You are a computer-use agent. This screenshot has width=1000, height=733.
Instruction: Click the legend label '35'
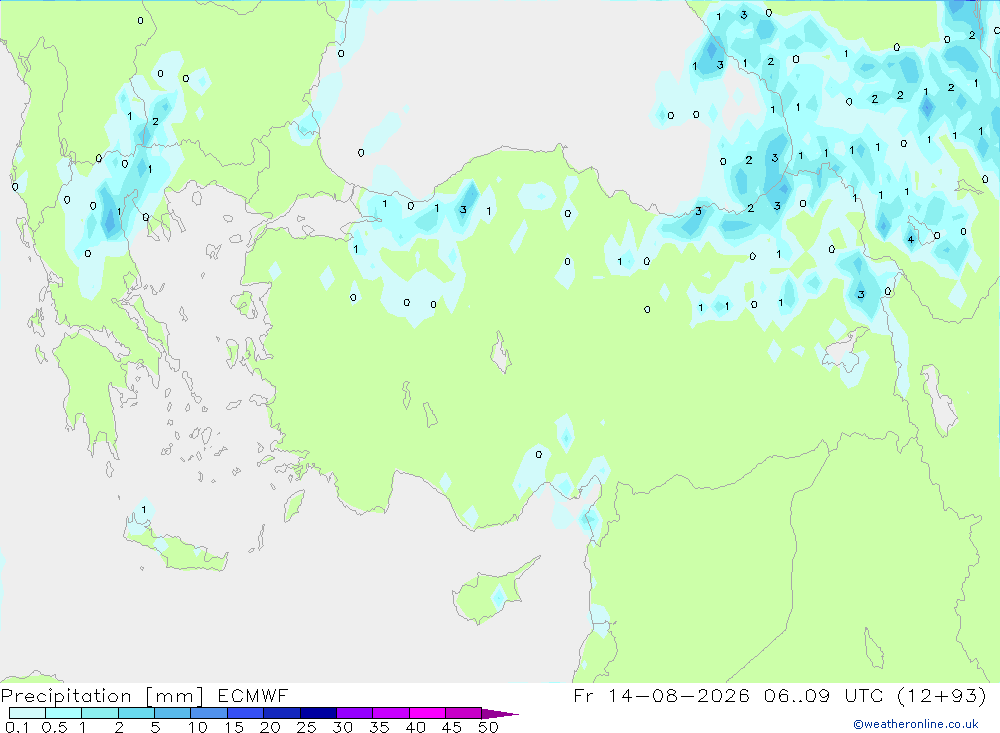coord(379,727)
